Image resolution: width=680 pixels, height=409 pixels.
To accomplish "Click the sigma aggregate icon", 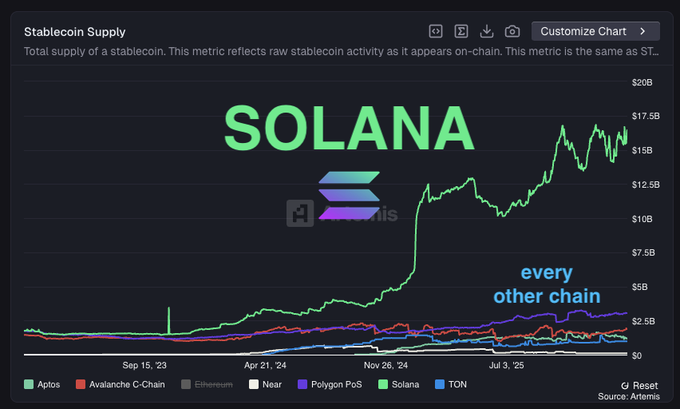I will (461, 31).
